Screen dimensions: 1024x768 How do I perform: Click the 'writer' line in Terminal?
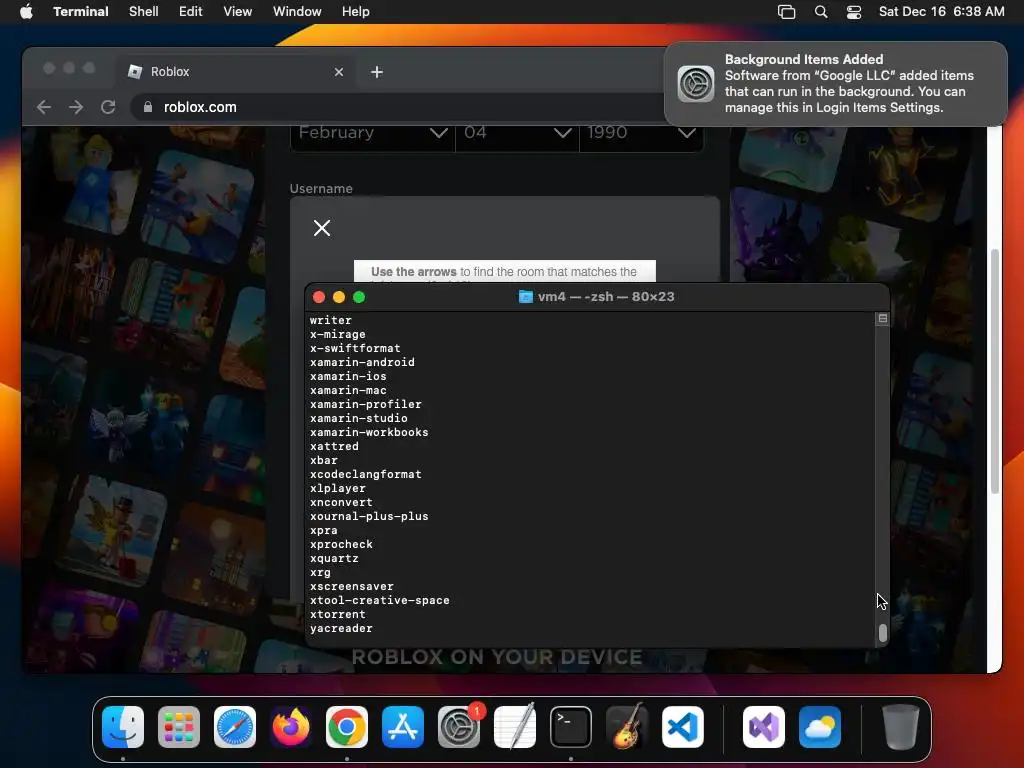(x=330, y=321)
